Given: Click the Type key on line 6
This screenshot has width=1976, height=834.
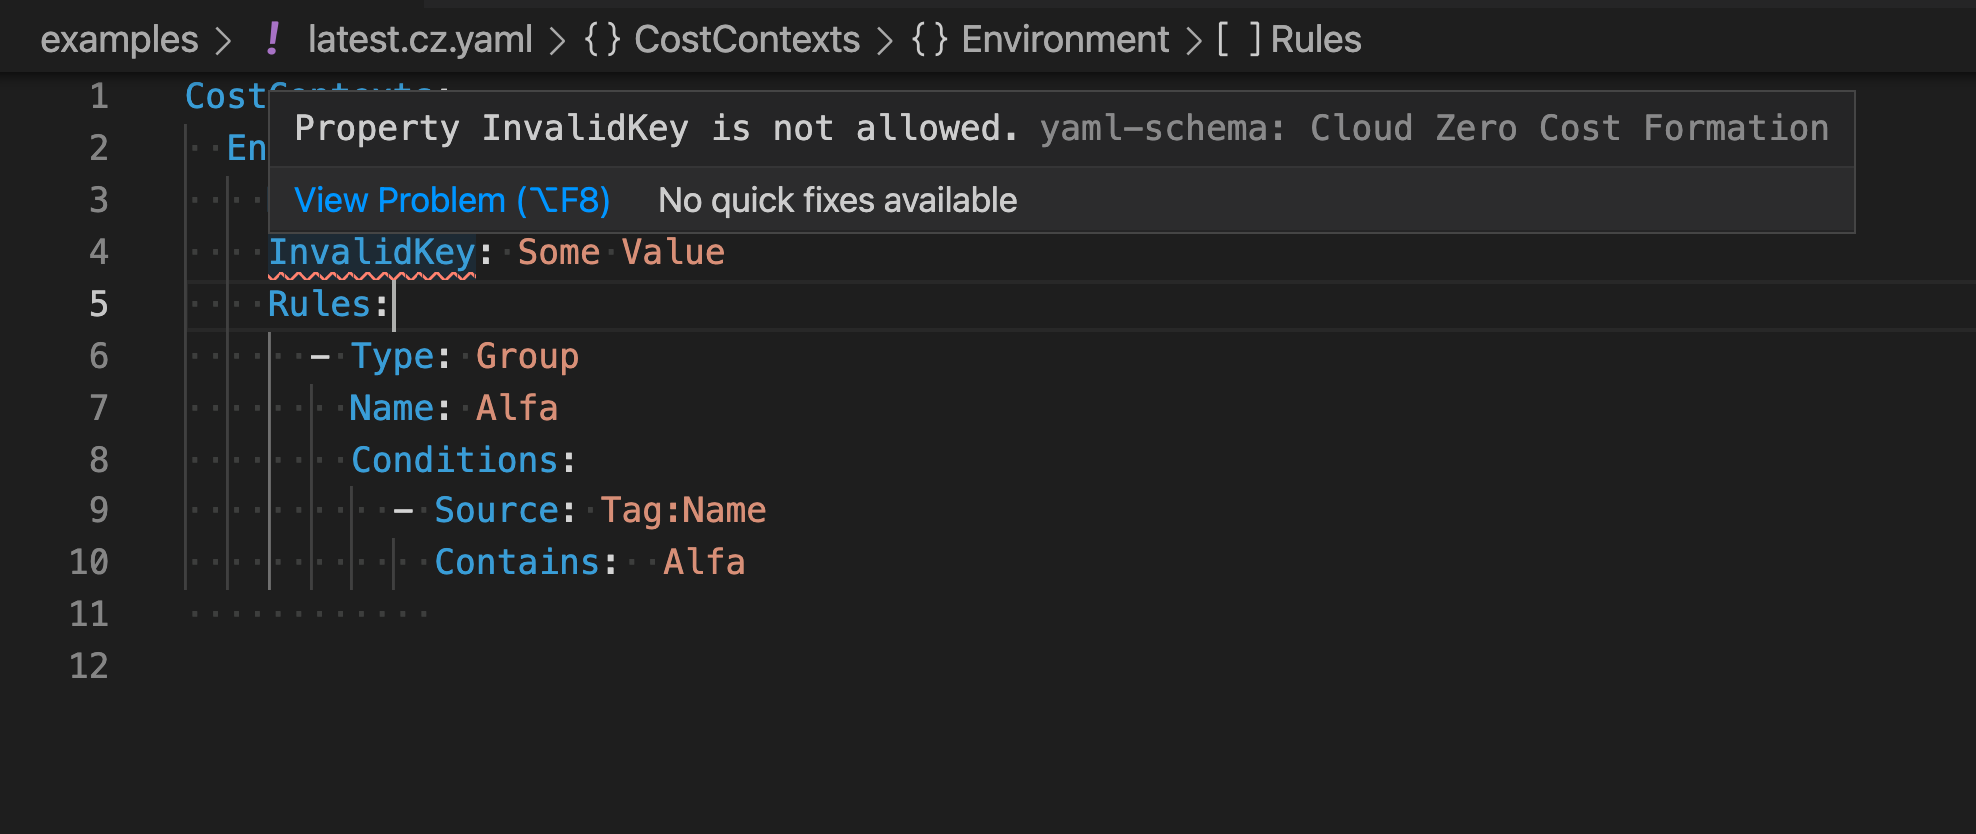Looking at the screenshot, I should [392, 357].
